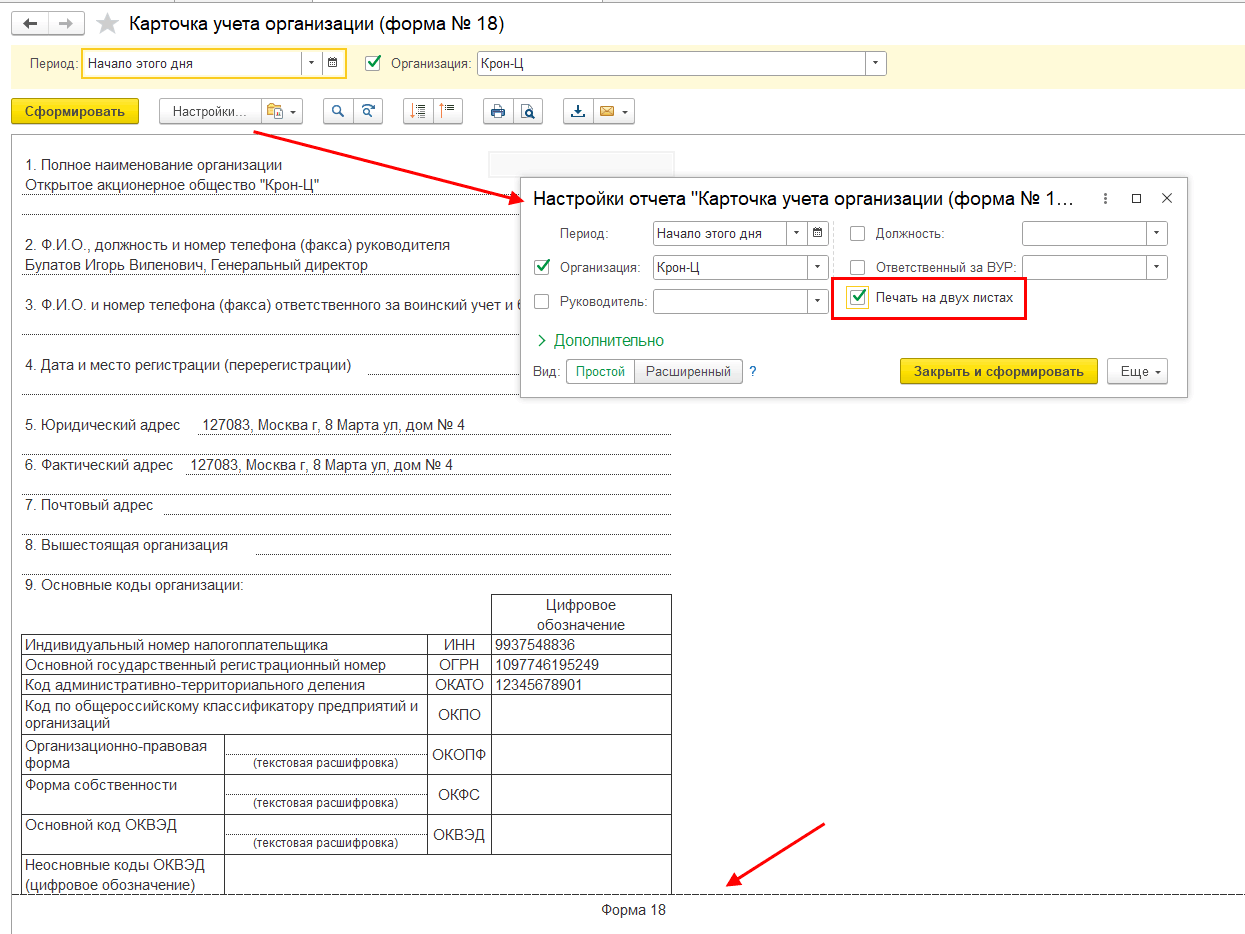Open the Еще menu button

coord(1137,371)
